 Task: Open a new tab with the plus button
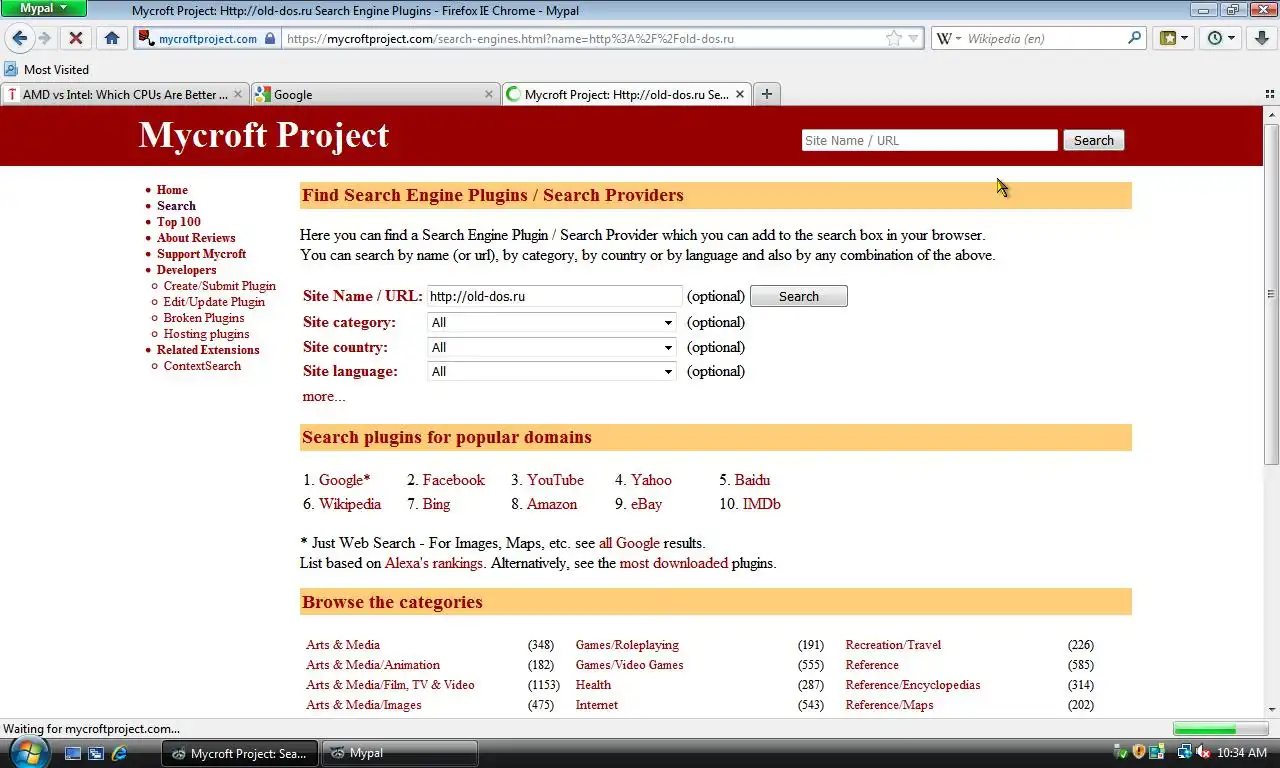pos(767,94)
